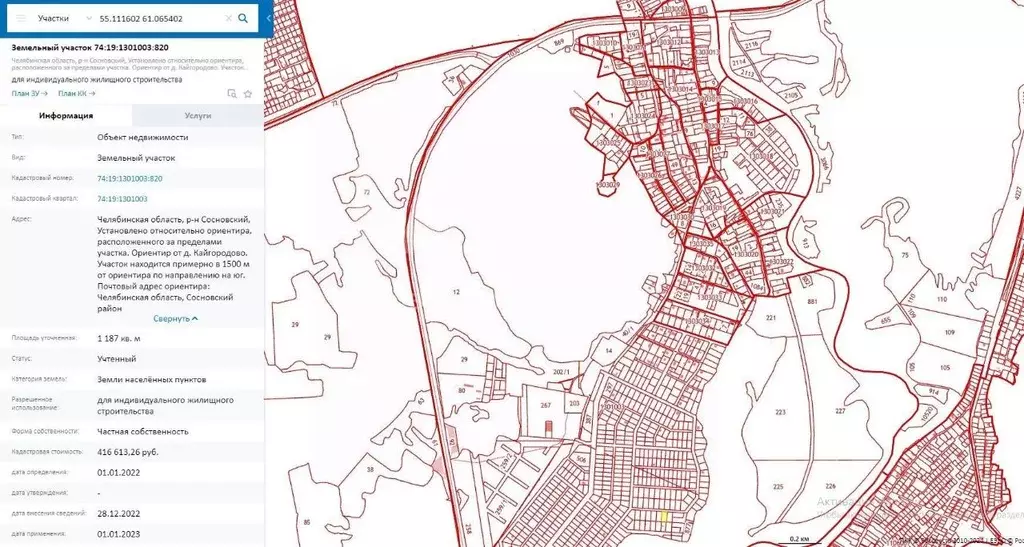Click the red shaded building in parcel 267

tap(548, 427)
